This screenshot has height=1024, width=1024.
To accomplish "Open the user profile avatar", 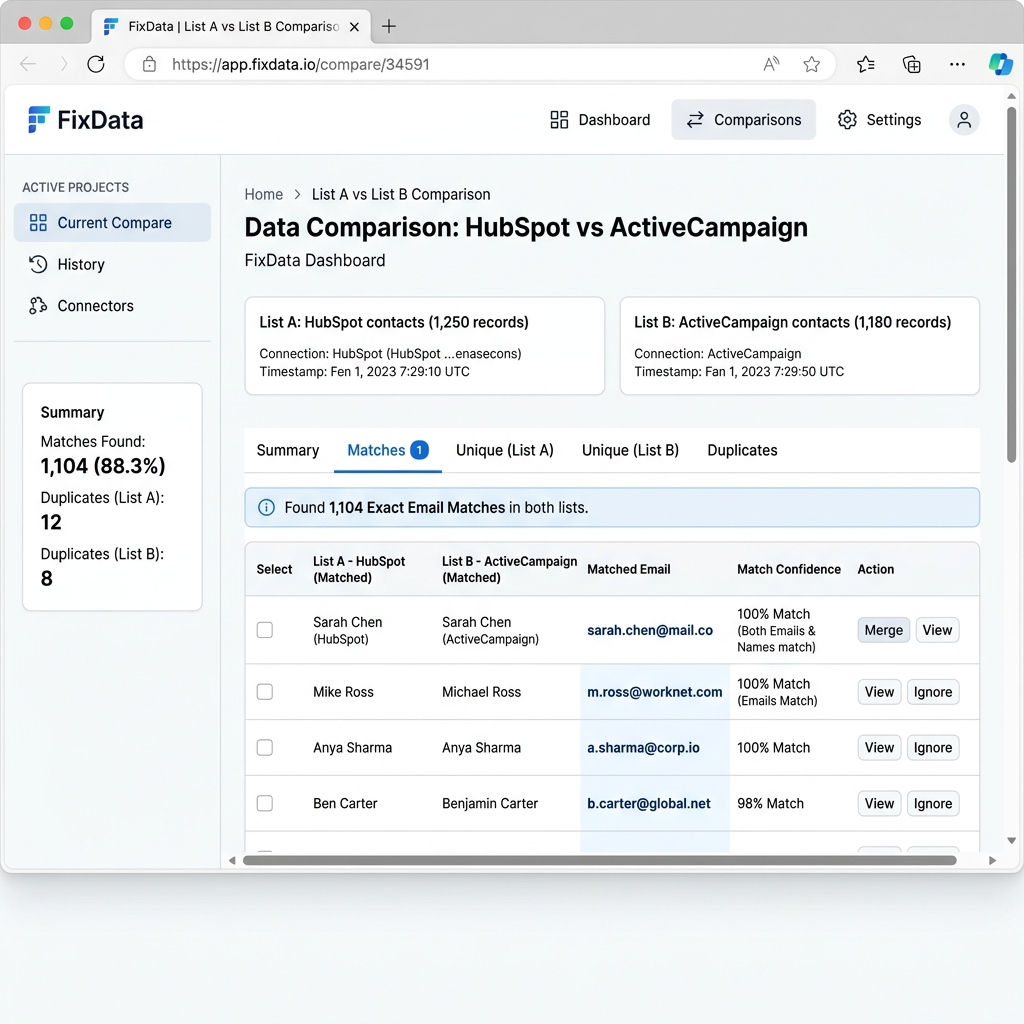I will (x=964, y=120).
